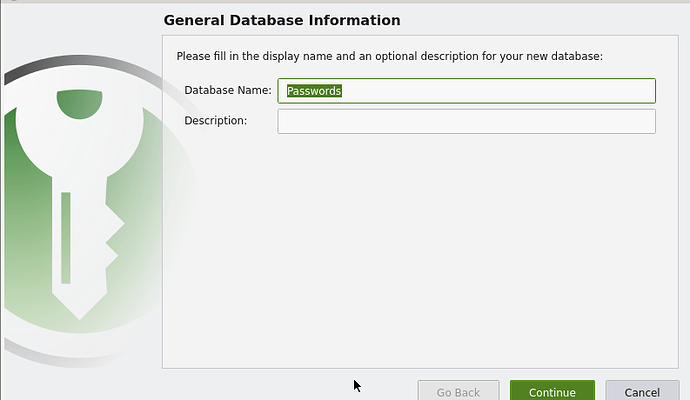The width and height of the screenshot is (690, 400).
Task: Click the green keyhole slot atop the key
Action: click(80, 102)
